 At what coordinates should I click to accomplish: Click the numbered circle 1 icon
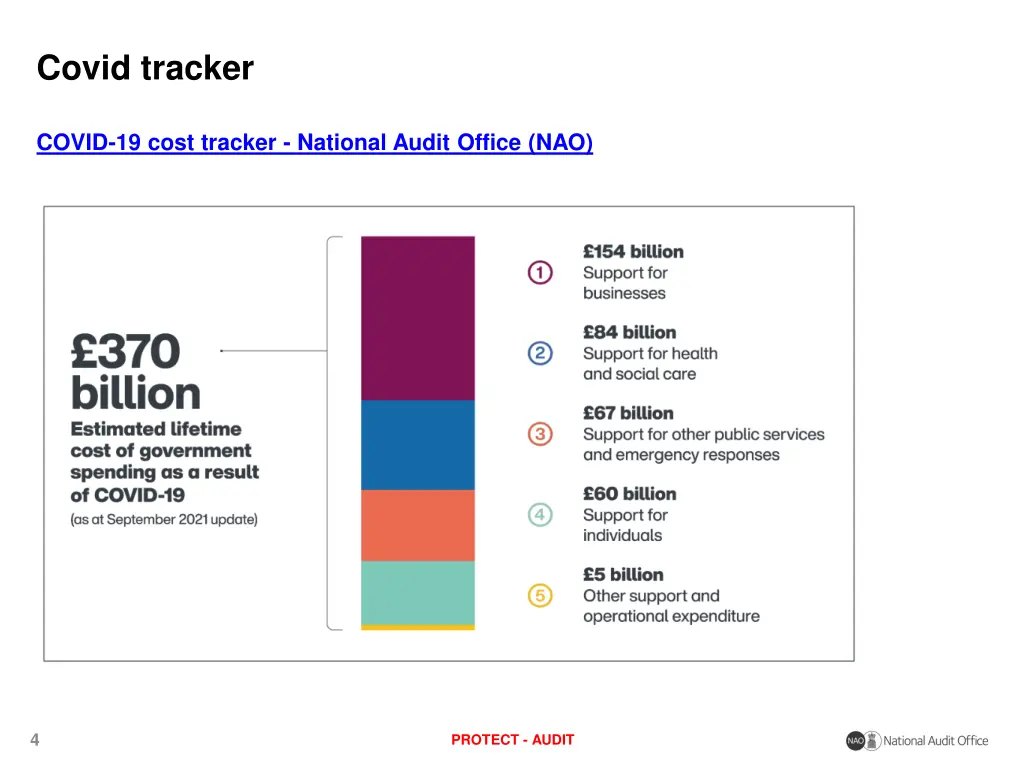click(x=540, y=272)
